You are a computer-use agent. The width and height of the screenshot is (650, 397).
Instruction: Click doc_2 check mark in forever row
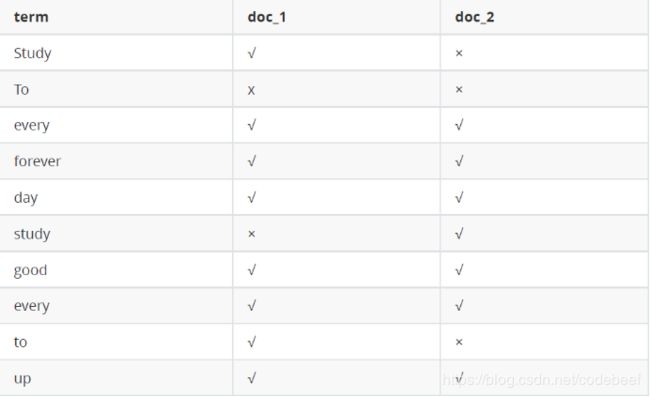click(459, 161)
